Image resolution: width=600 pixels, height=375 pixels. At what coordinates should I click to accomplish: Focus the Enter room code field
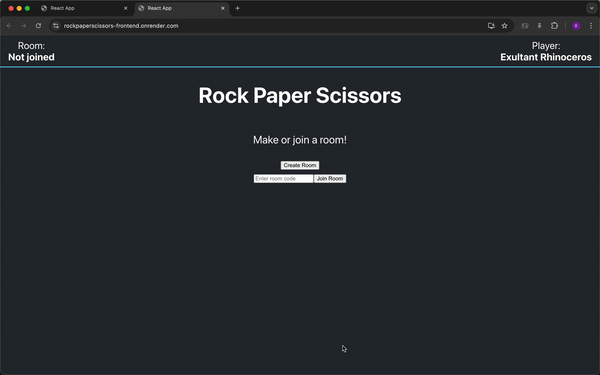[x=284, y=179]
